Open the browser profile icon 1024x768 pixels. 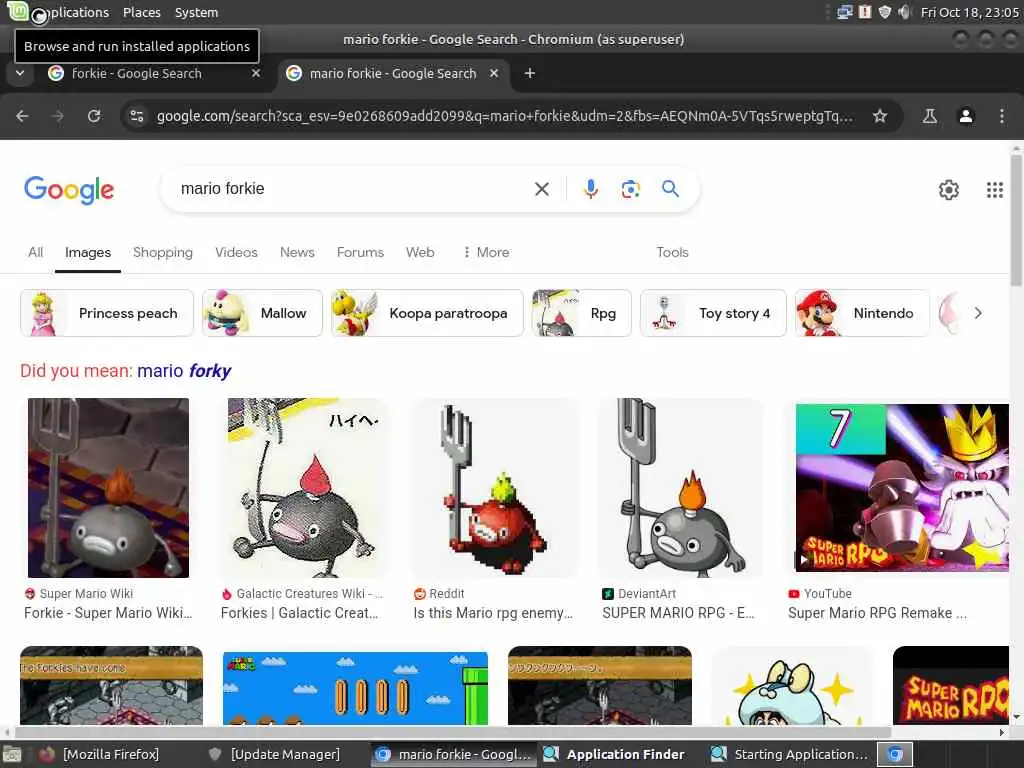click(965, 116)
